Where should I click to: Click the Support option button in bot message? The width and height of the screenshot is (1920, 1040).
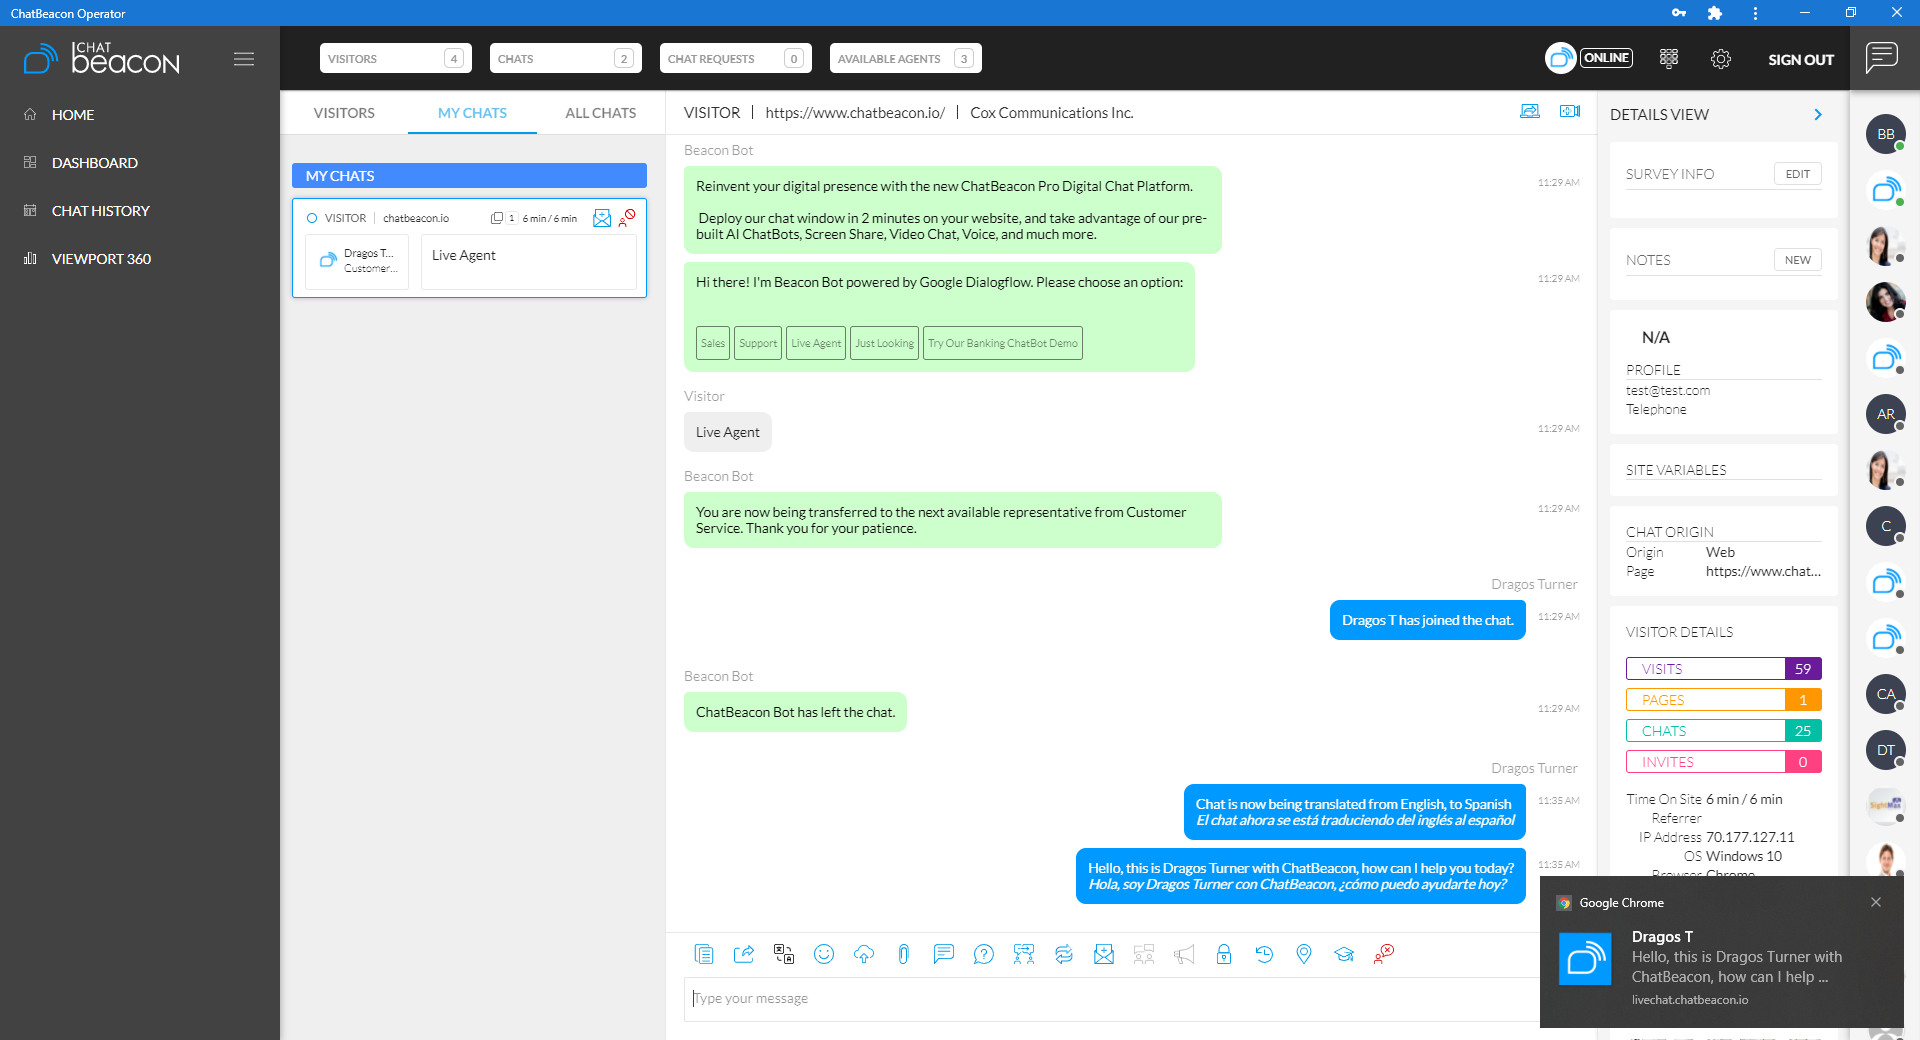point(758,343)
